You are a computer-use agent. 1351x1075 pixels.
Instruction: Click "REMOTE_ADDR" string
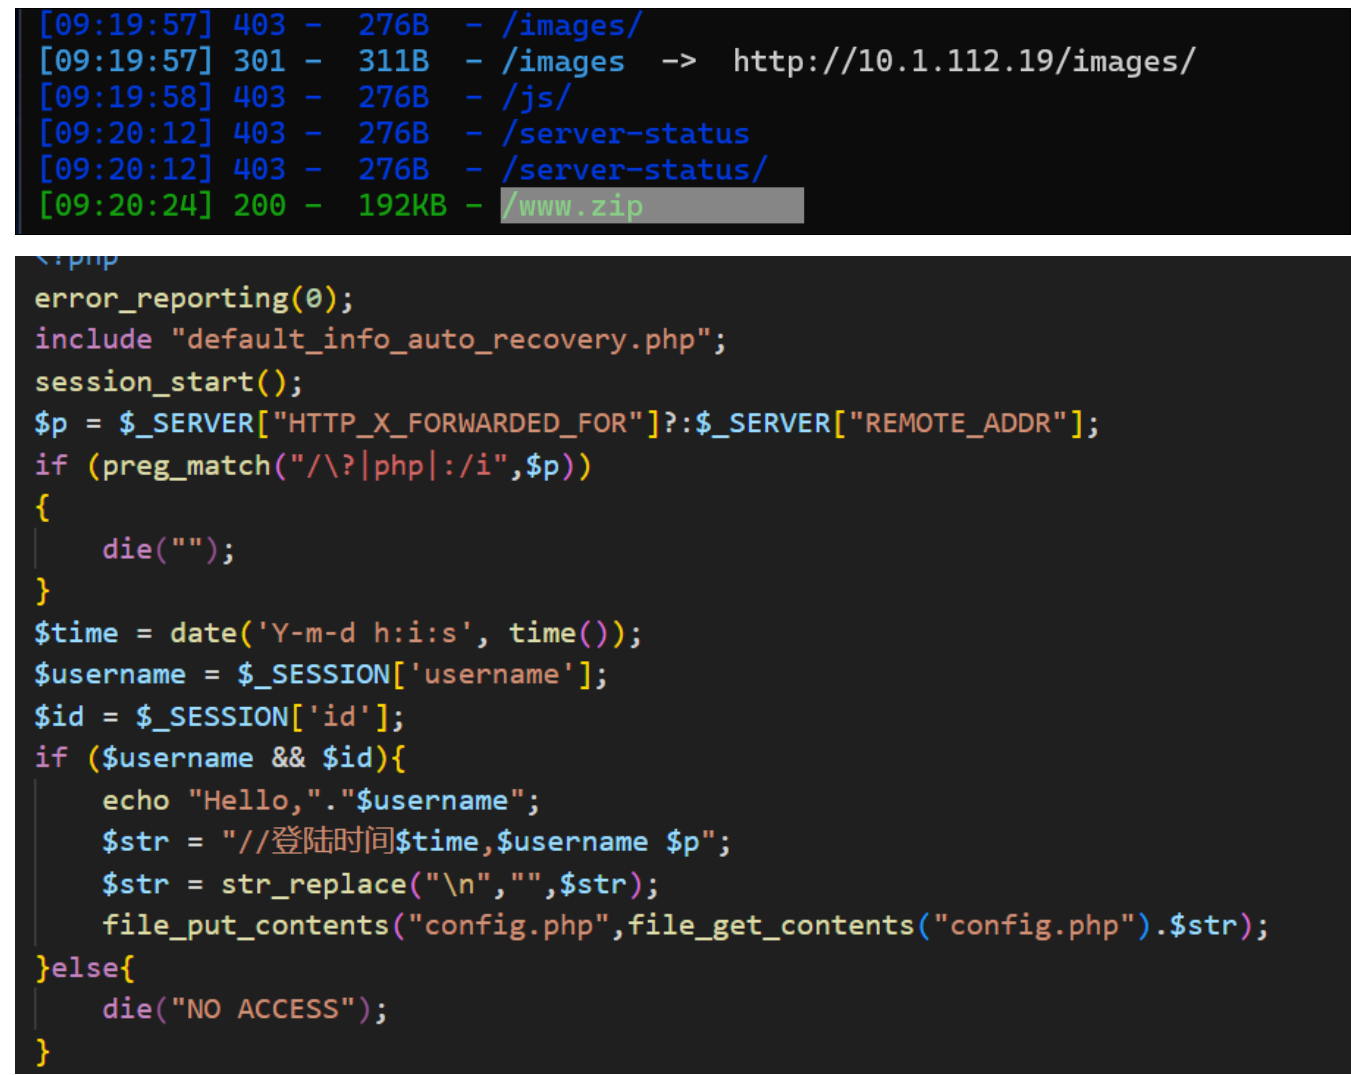[x=958, y=424]
